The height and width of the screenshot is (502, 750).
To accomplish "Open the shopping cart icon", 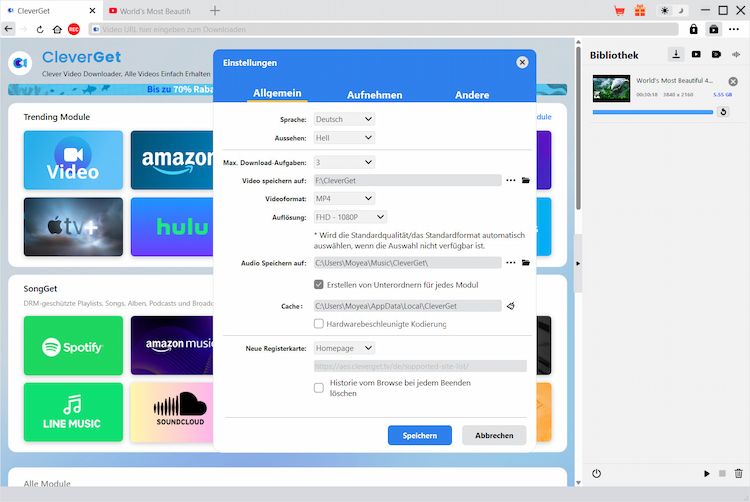I will 620,10.
